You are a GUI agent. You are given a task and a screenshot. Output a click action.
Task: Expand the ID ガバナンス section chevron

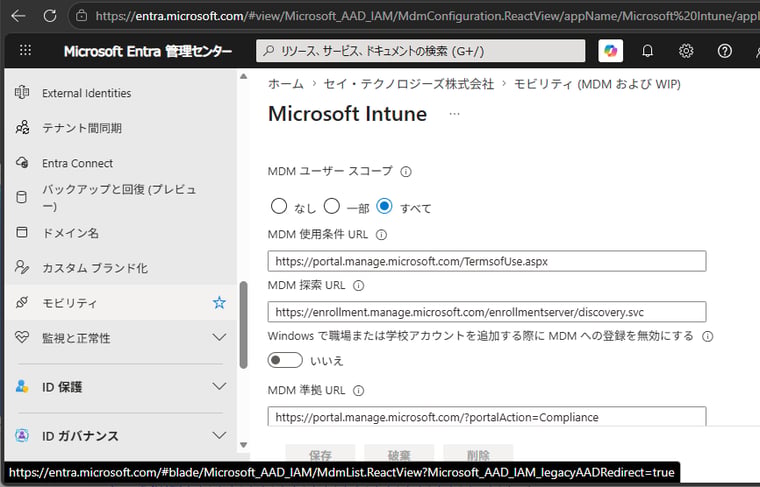[x=219, y=435]
